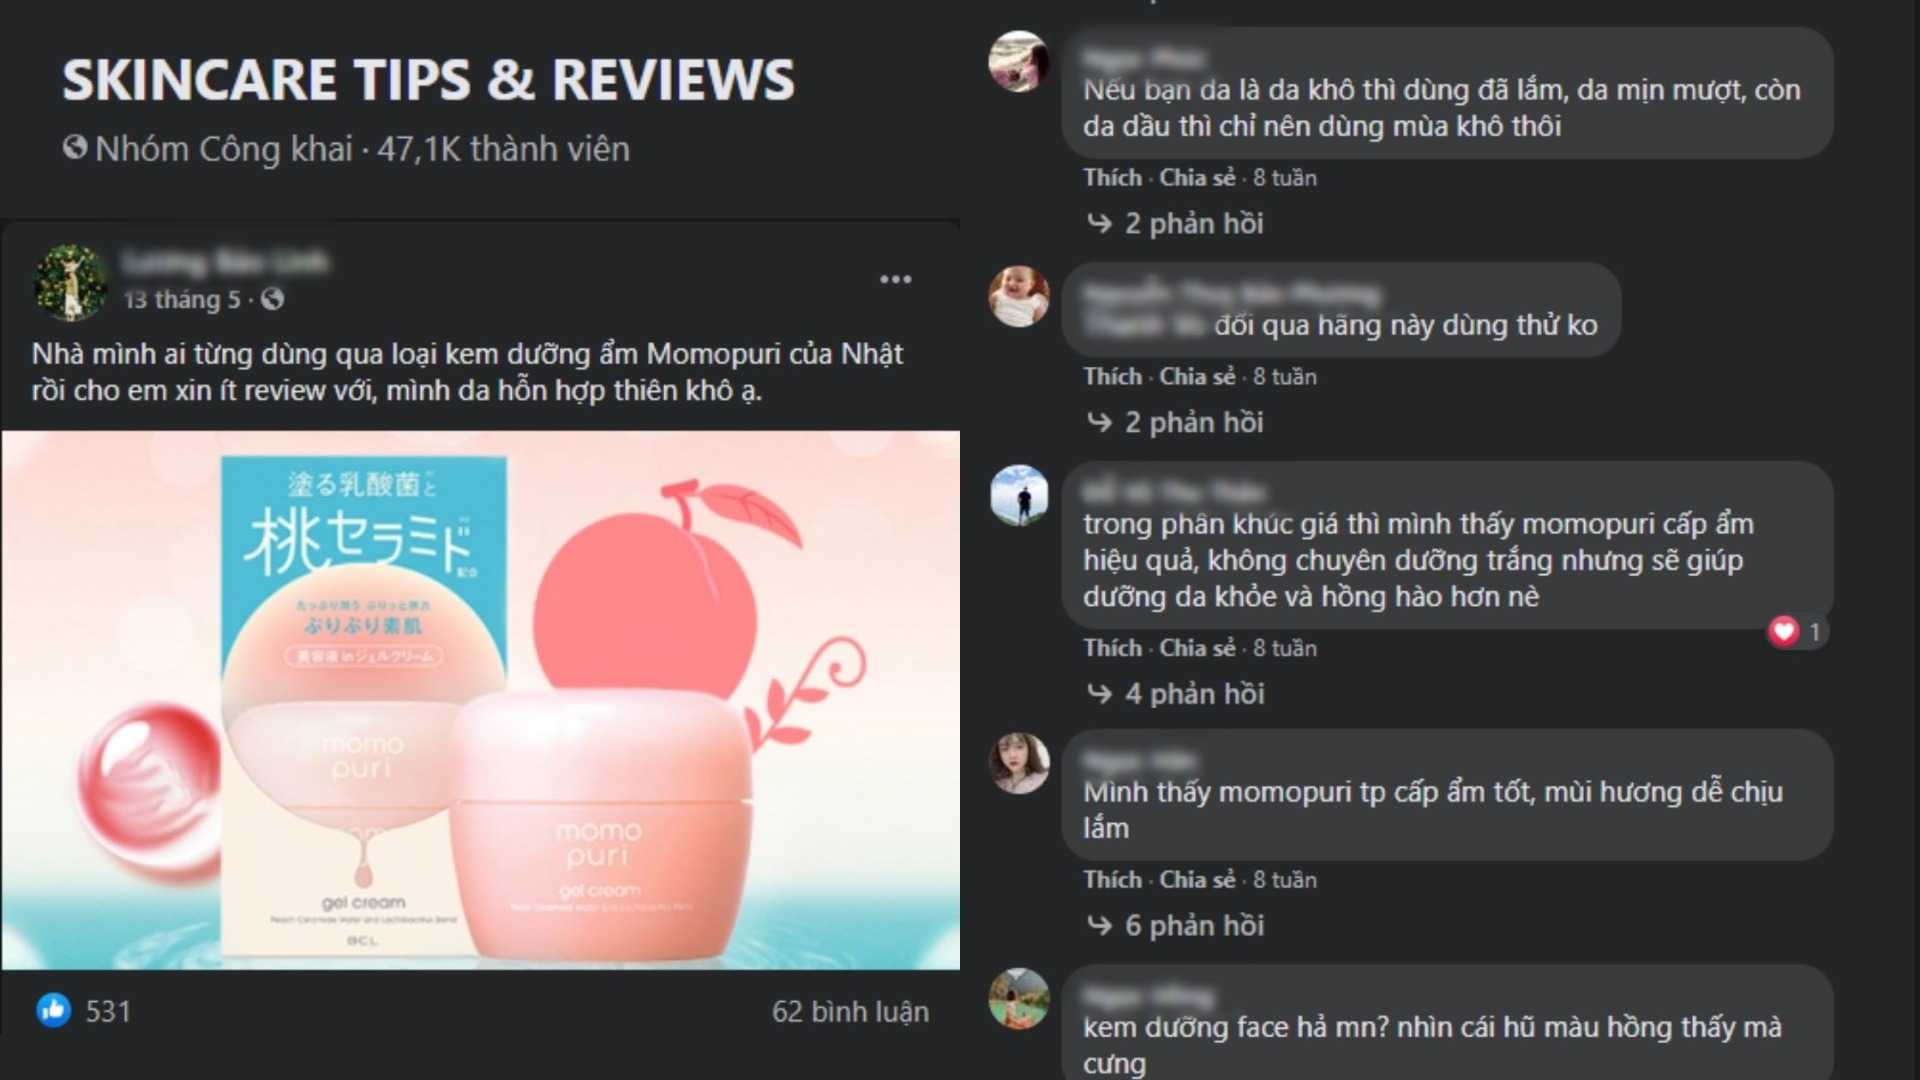The width and height of the screenshot is (1920, 1080).
Task: Open the 62 bình luận comments link
Action: tap(850, 1011)
